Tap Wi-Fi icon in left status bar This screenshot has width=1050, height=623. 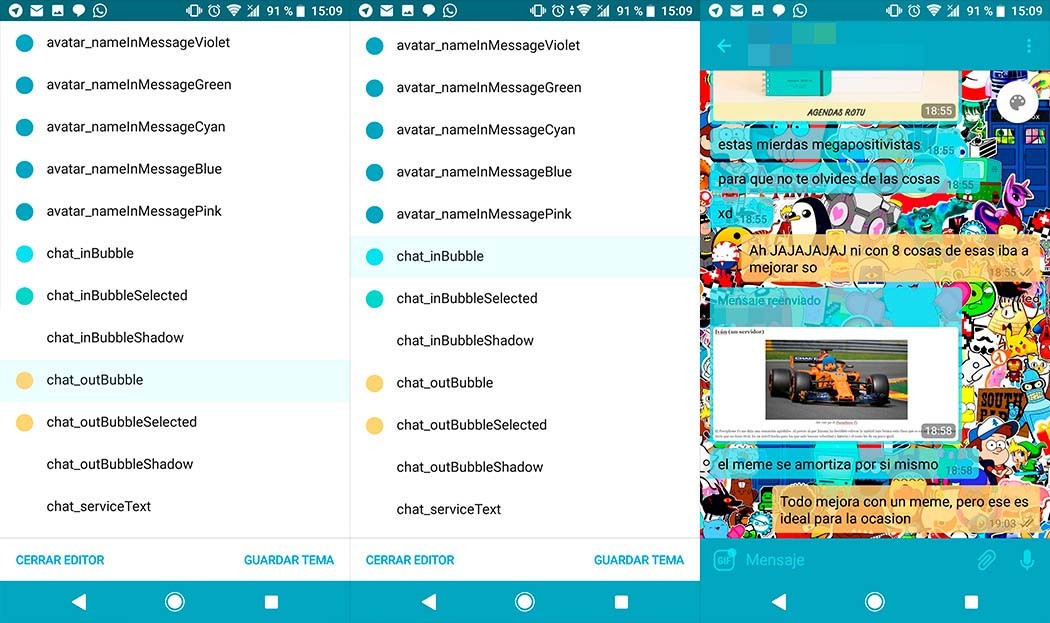[x=233, y=10]
